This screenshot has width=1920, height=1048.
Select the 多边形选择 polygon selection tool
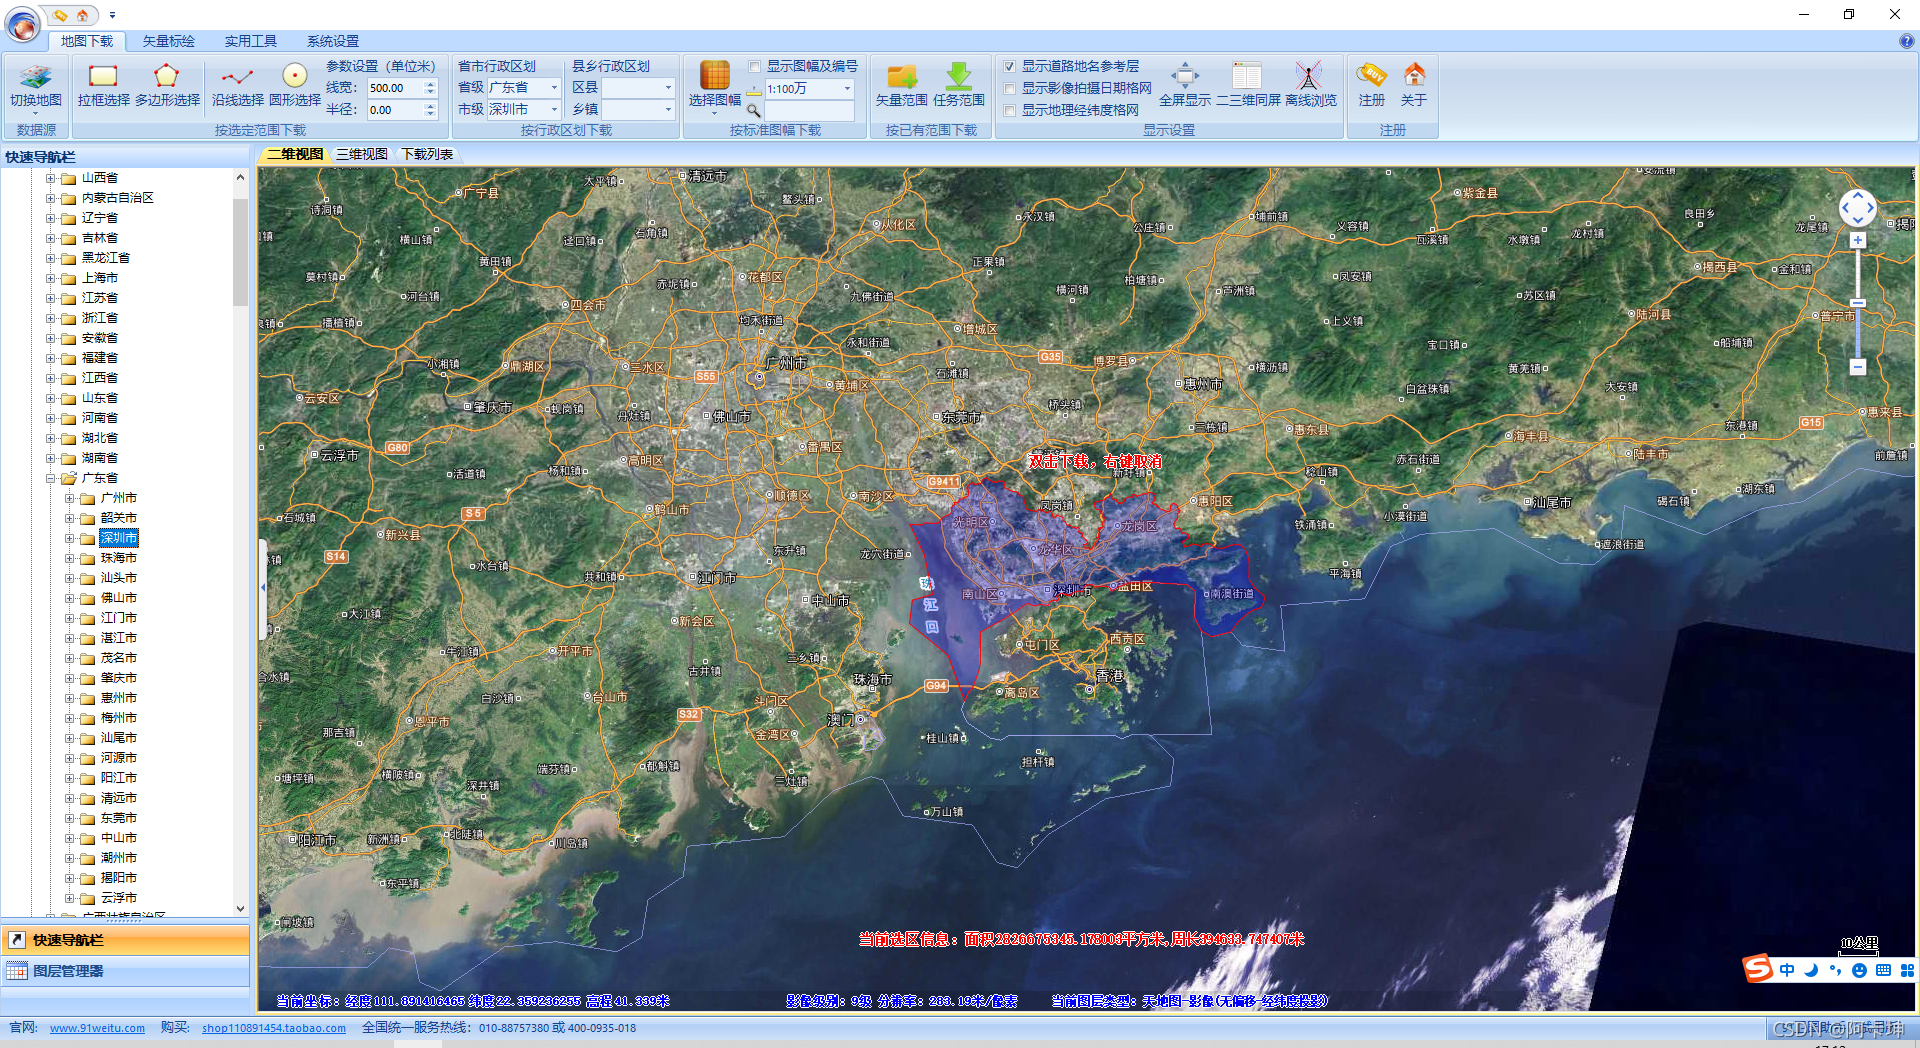(167, 86)
